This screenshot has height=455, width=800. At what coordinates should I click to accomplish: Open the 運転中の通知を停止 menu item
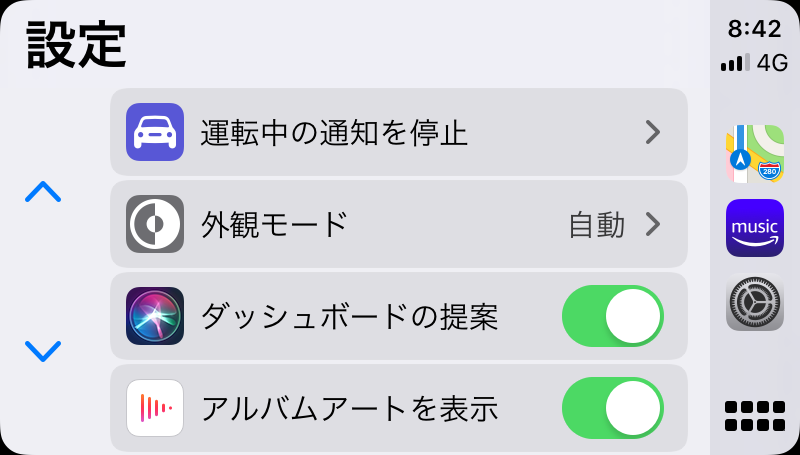click(x=399, y=132)
